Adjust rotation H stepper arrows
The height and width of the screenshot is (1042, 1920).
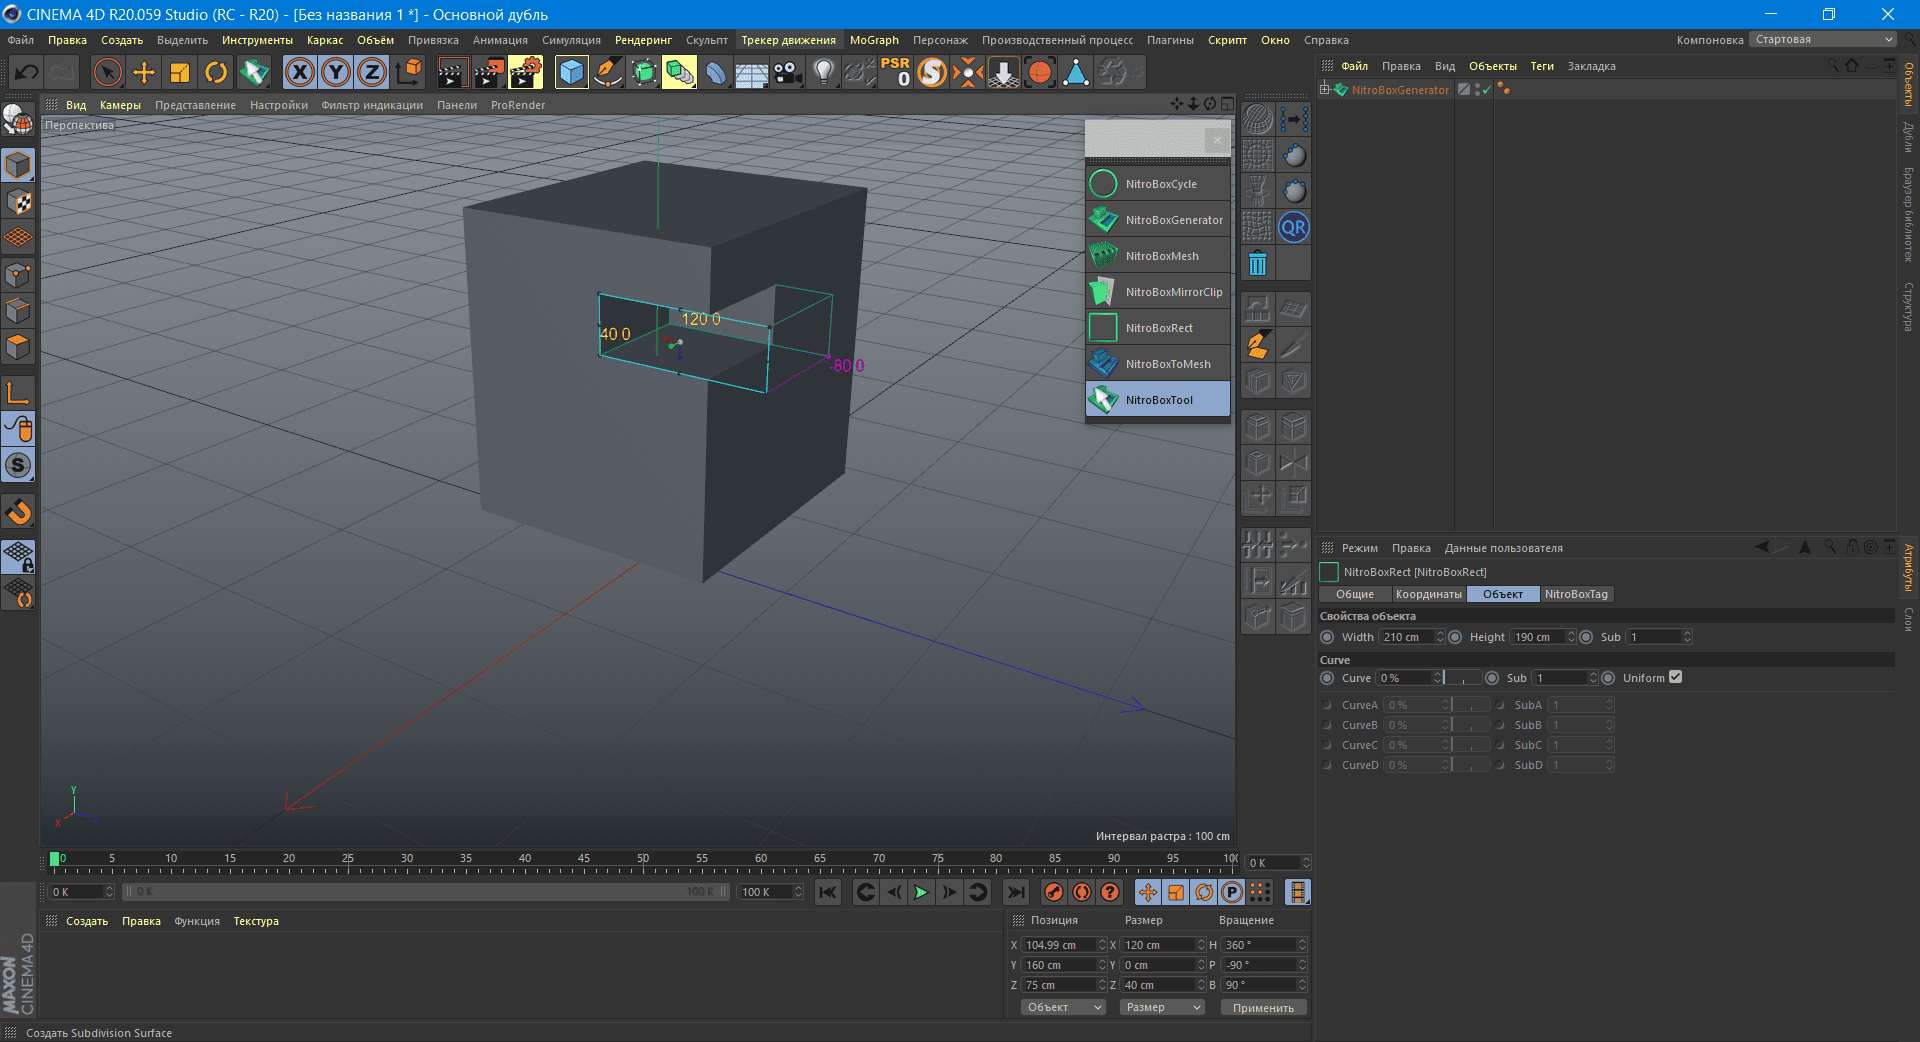tap(1302, 945)
